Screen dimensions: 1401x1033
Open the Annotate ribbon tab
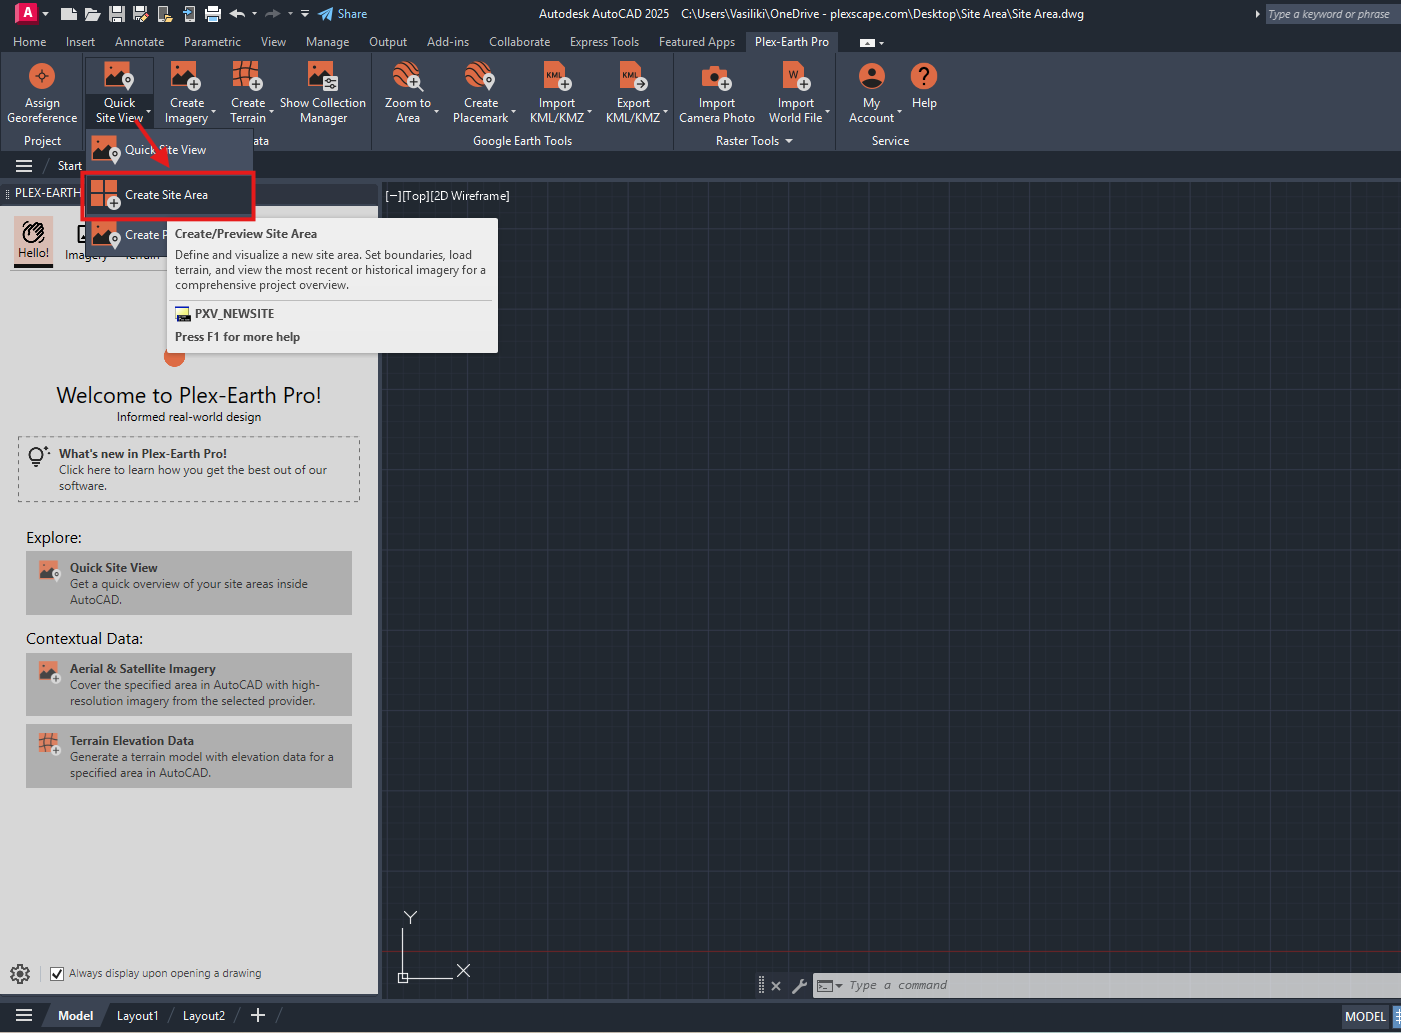(x=139, y=42)
